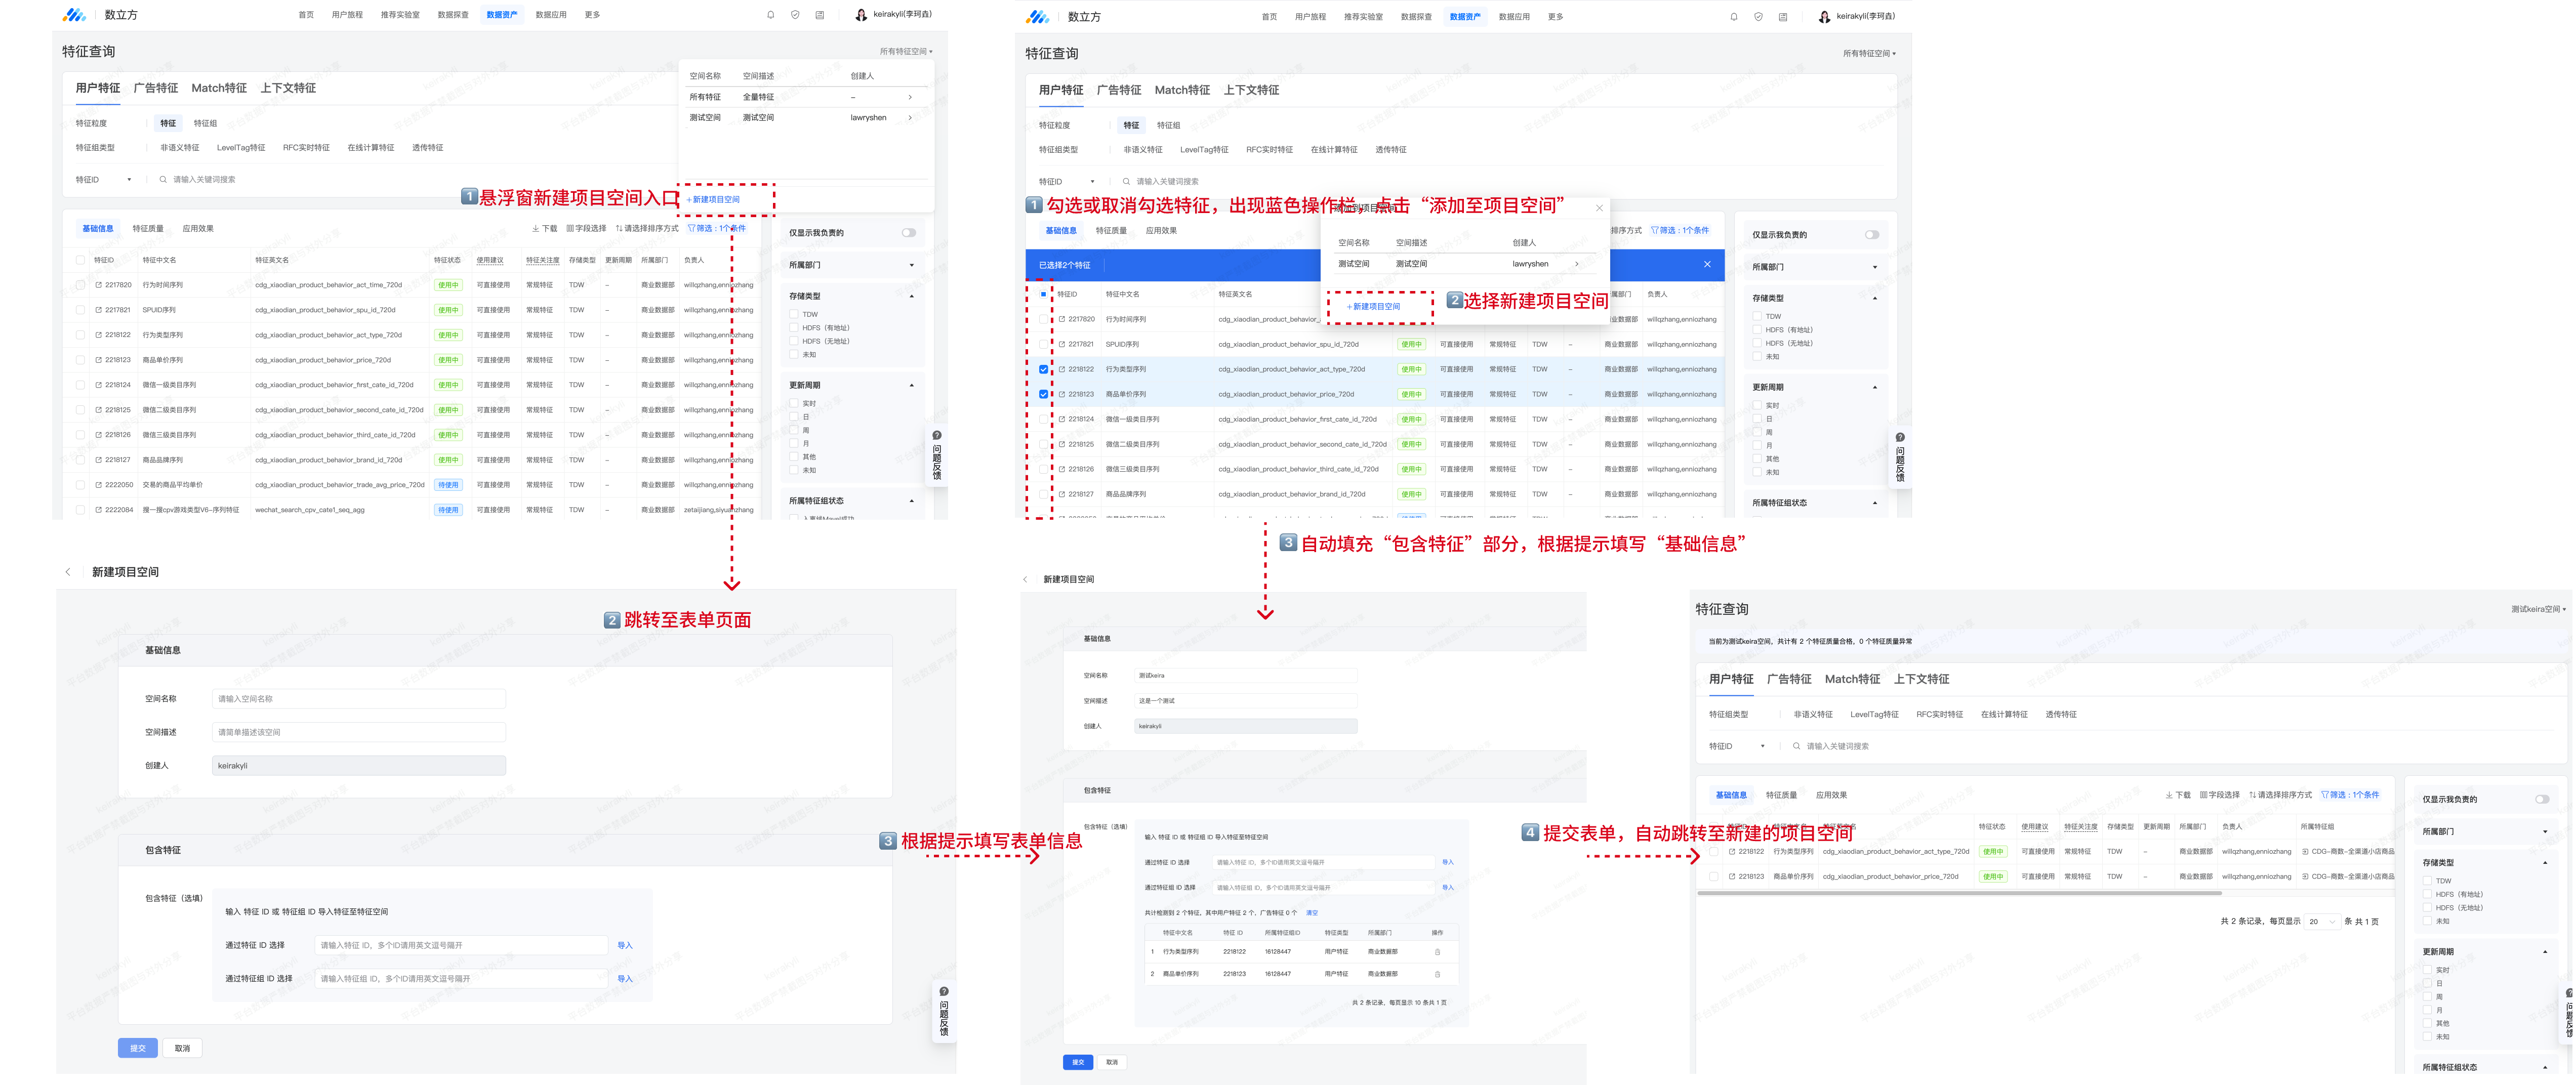
Task: Switch to 应用效果 tab on the 测试keira空间 page
Action: point(1831,795)
